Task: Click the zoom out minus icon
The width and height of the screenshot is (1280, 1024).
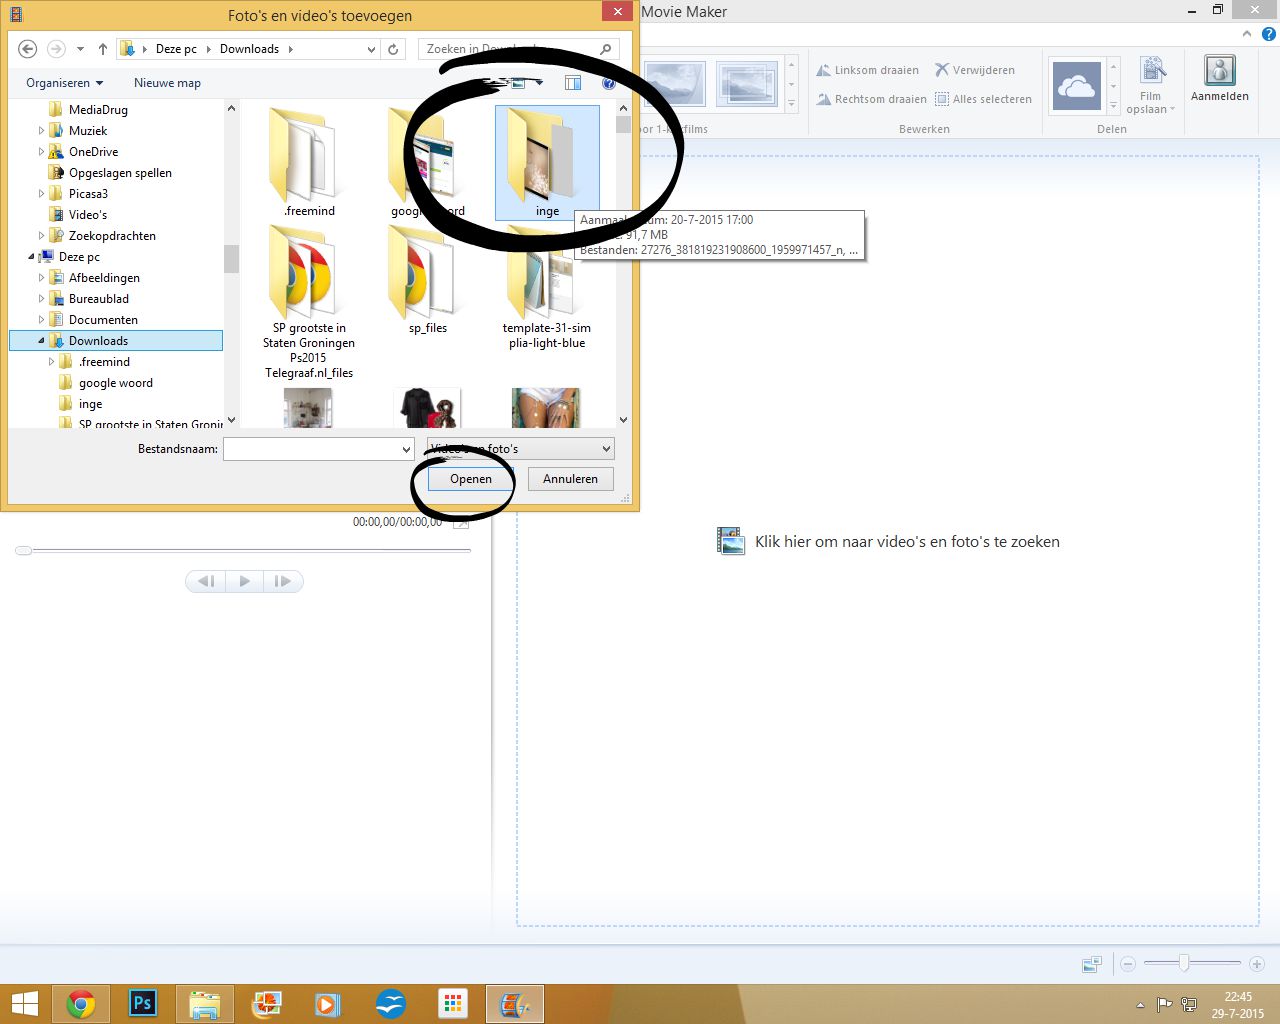Action: [x=1128, y=964]
